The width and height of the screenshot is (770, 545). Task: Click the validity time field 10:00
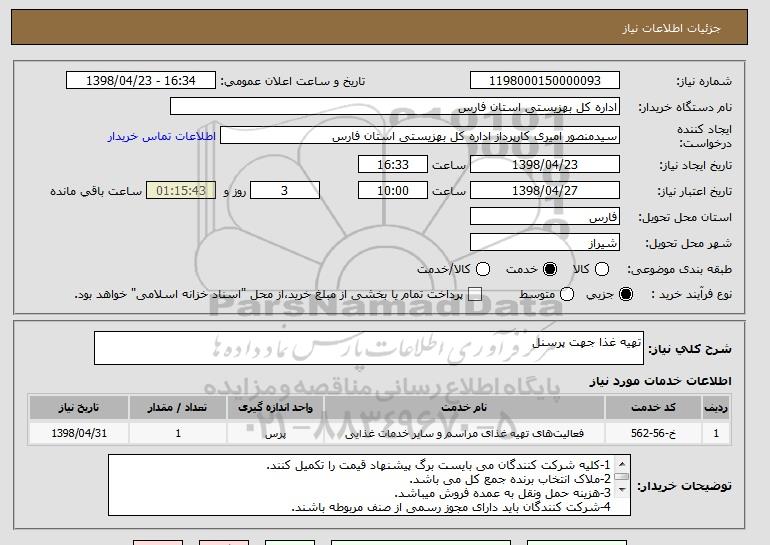click(x=393, y=191)
